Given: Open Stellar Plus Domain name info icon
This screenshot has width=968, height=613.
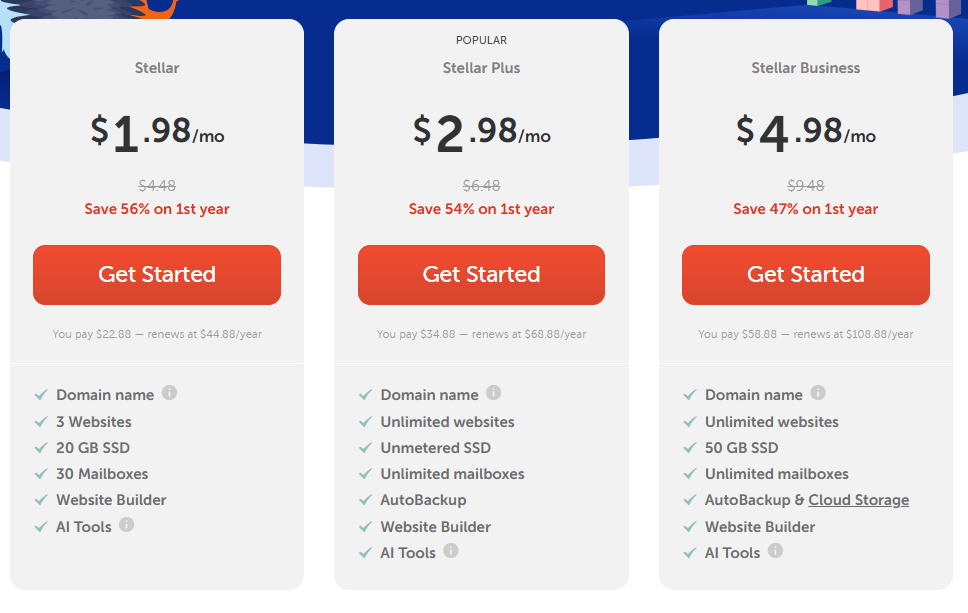Looking at the screenshot, I should [x=493, y=393].
